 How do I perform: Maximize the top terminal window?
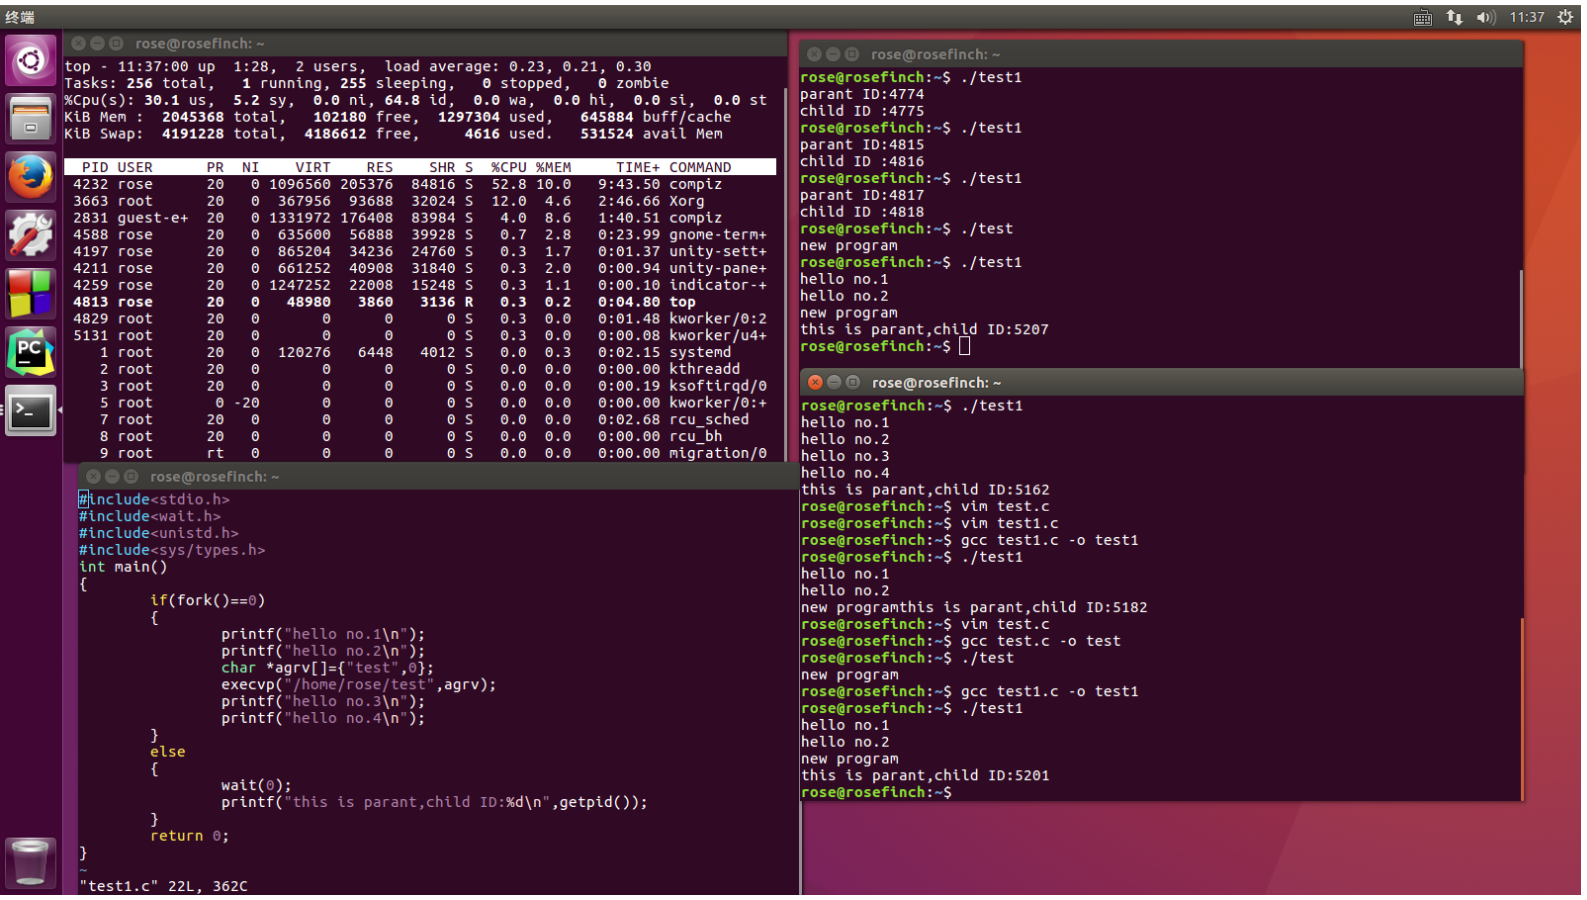(x=116, y=44)
